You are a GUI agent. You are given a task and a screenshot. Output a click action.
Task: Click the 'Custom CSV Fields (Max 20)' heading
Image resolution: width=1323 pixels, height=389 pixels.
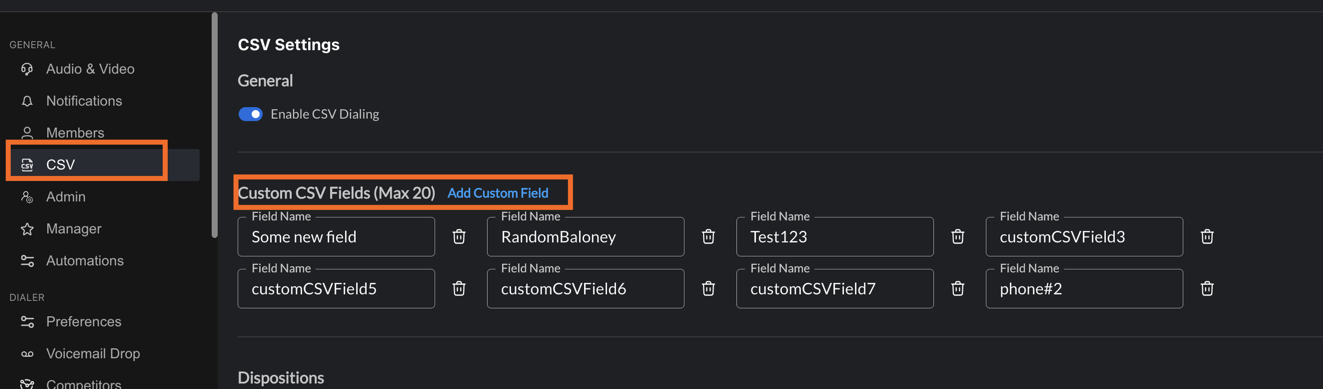coord(336,193)
